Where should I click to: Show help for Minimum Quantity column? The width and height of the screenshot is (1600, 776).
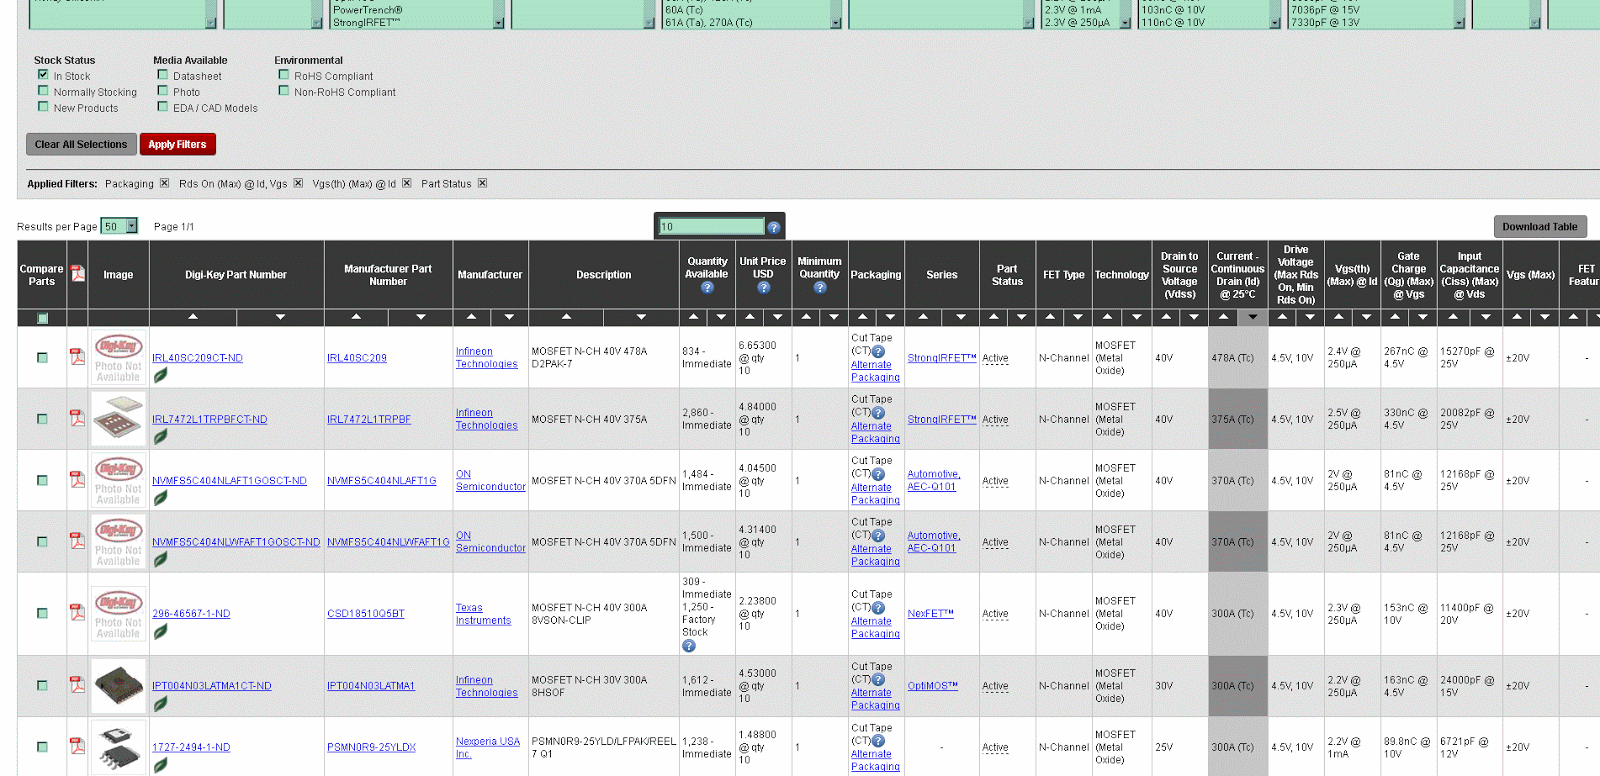point(820,288)
